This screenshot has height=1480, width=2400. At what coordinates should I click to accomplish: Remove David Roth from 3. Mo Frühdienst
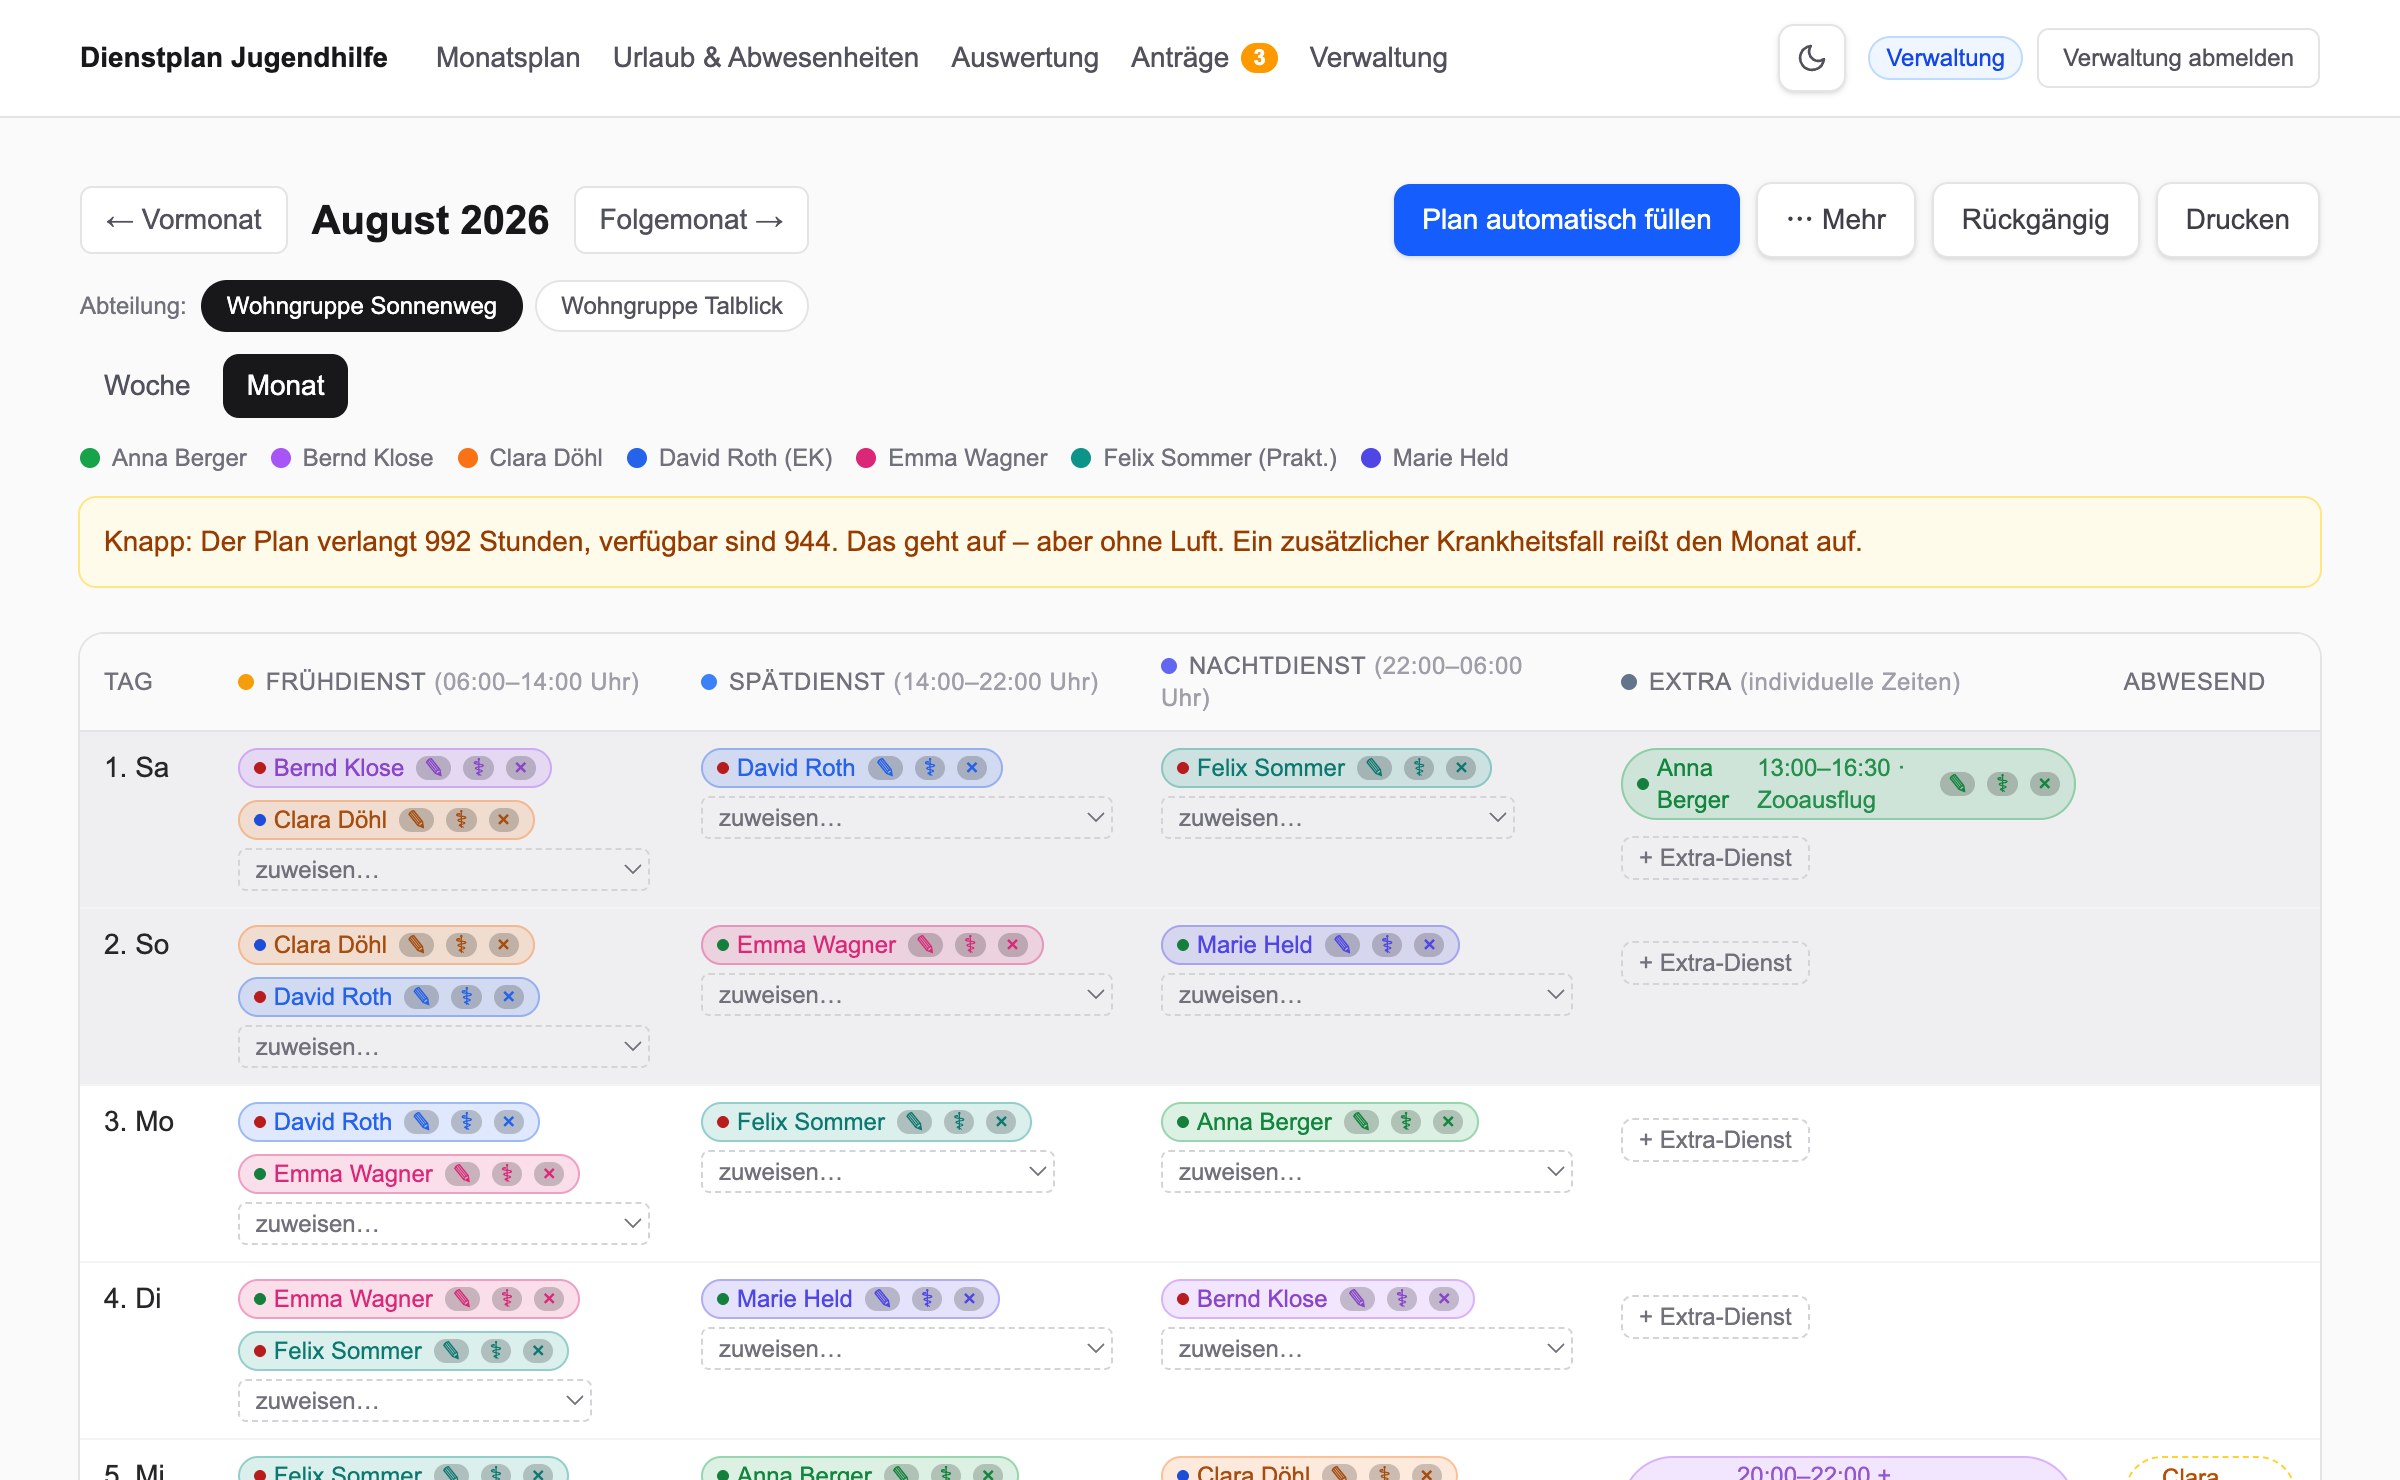(509, 1122)
